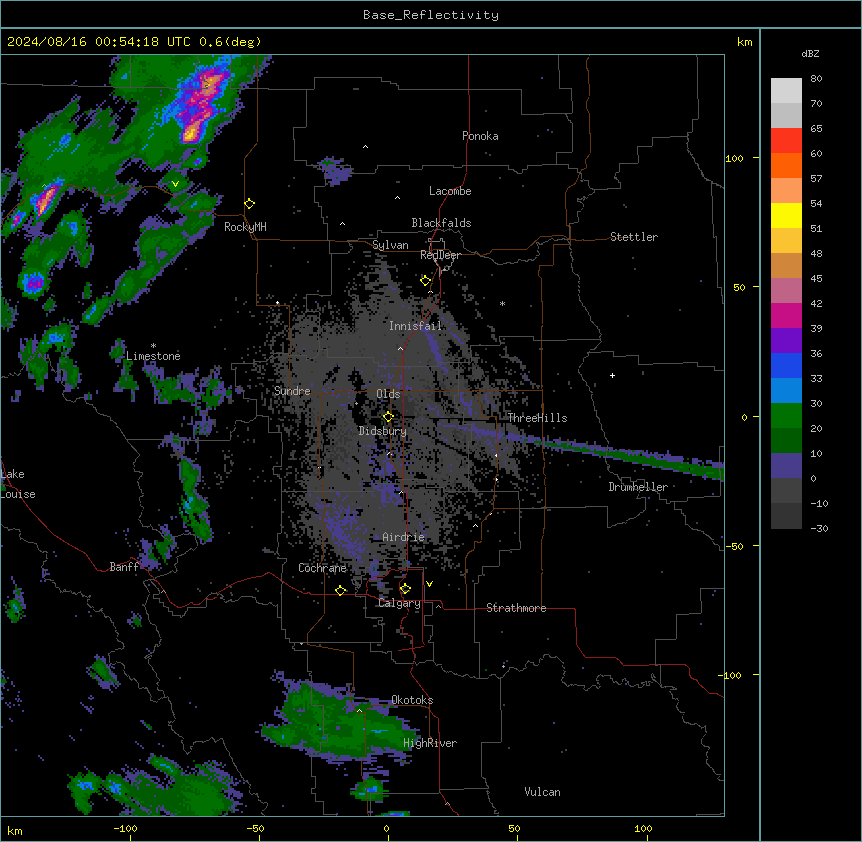Click the yellow diamond marker above Calgary label

coord(405,589)
